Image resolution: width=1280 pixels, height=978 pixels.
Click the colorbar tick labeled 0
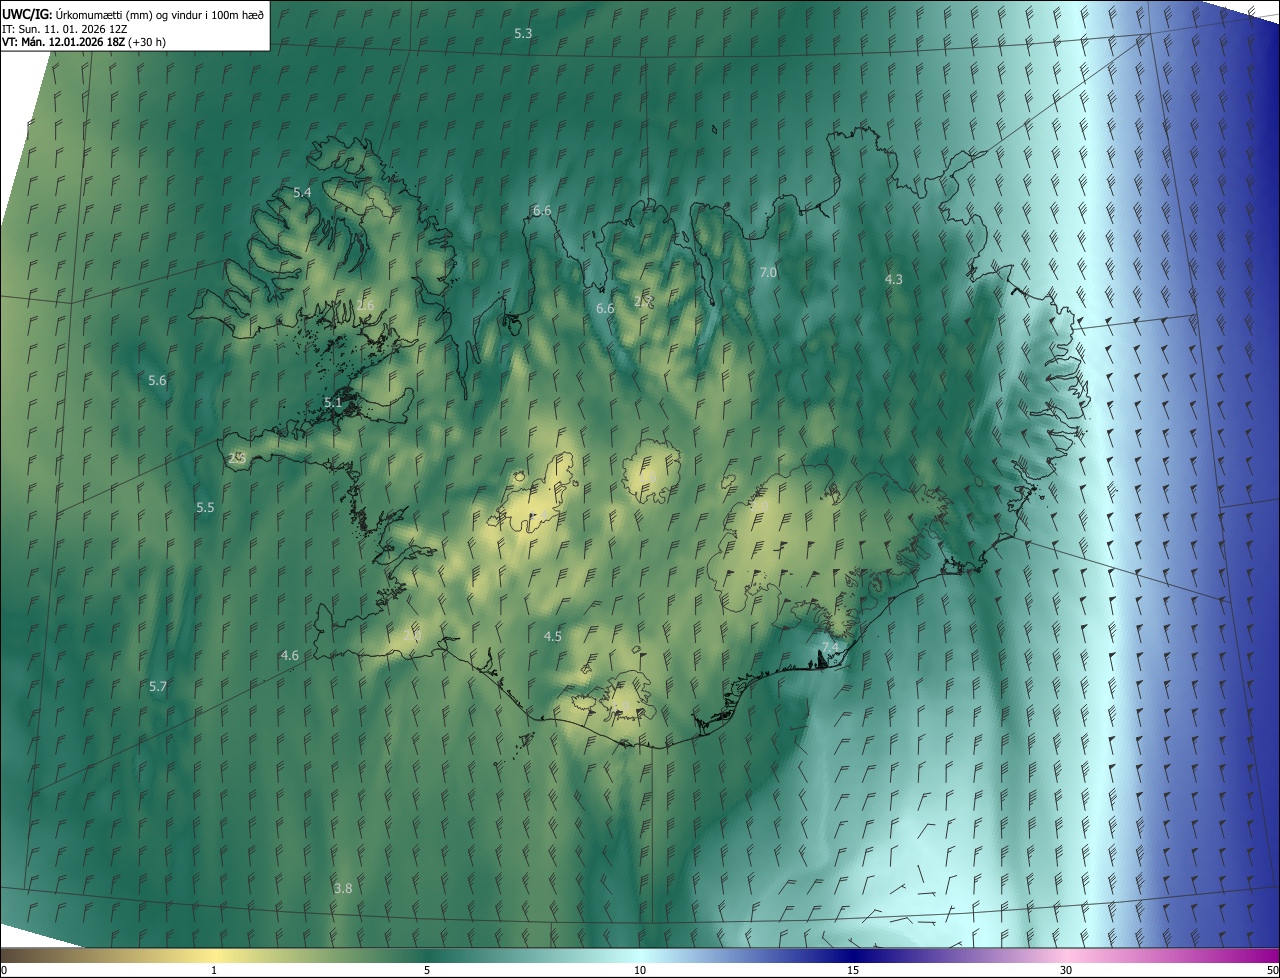pyautogui.click(x=4, y=971)
